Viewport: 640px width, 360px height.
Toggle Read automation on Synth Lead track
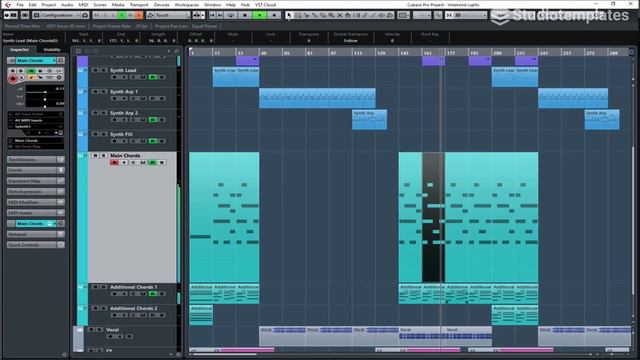[x=152, y=77]
